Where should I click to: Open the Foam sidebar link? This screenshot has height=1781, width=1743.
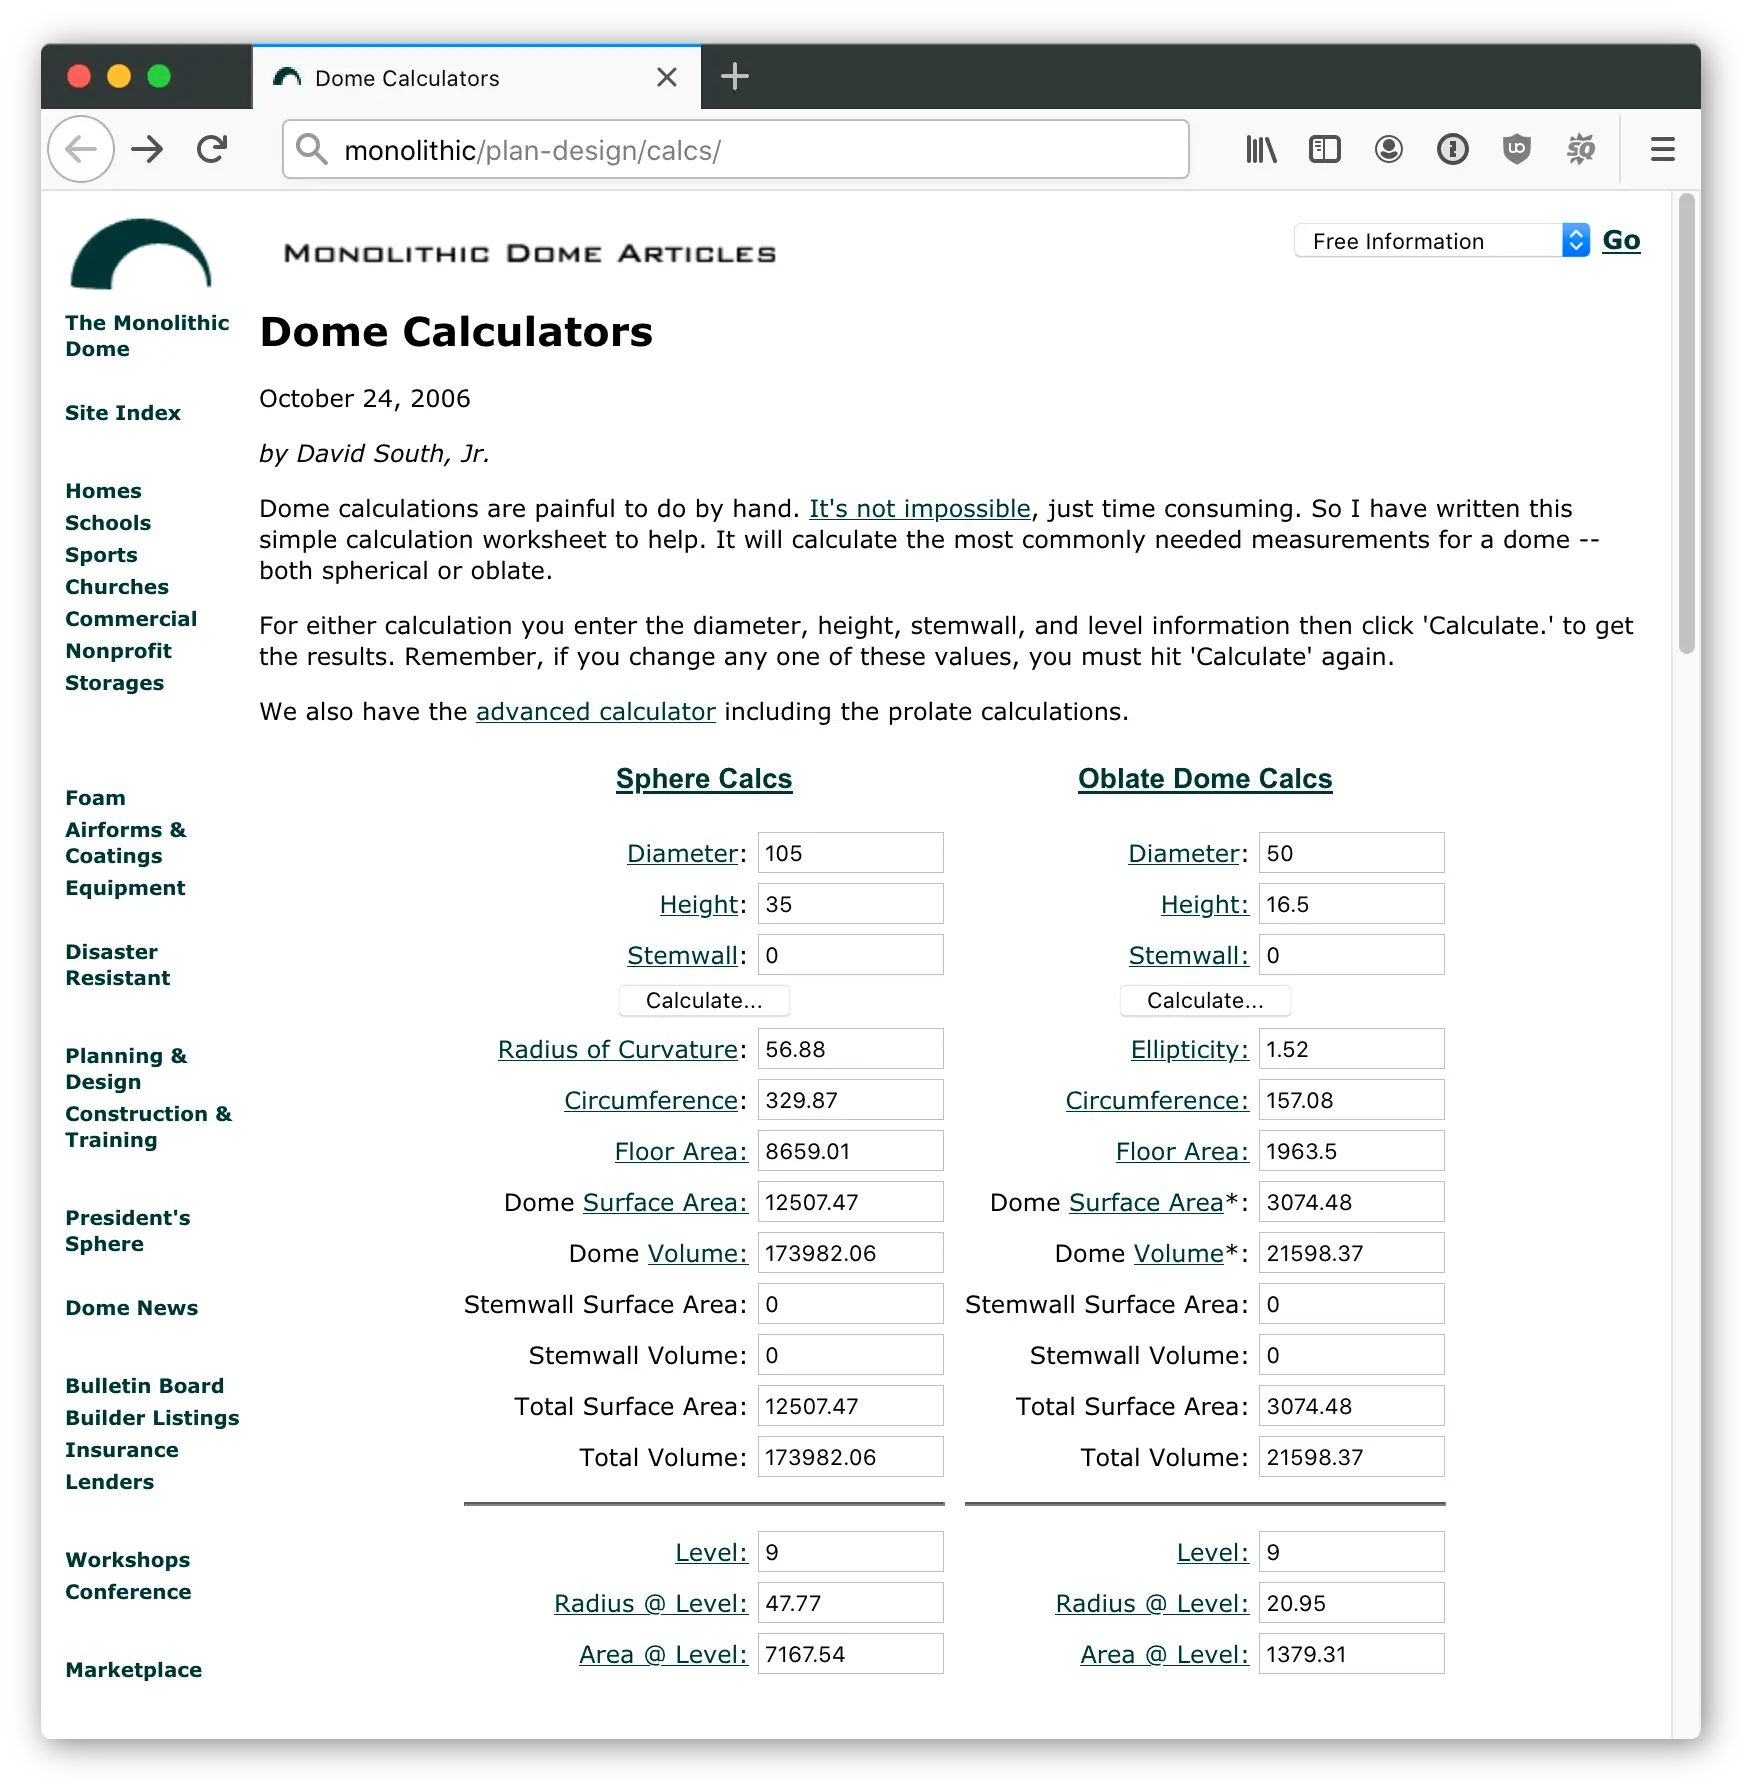[95, 798]
